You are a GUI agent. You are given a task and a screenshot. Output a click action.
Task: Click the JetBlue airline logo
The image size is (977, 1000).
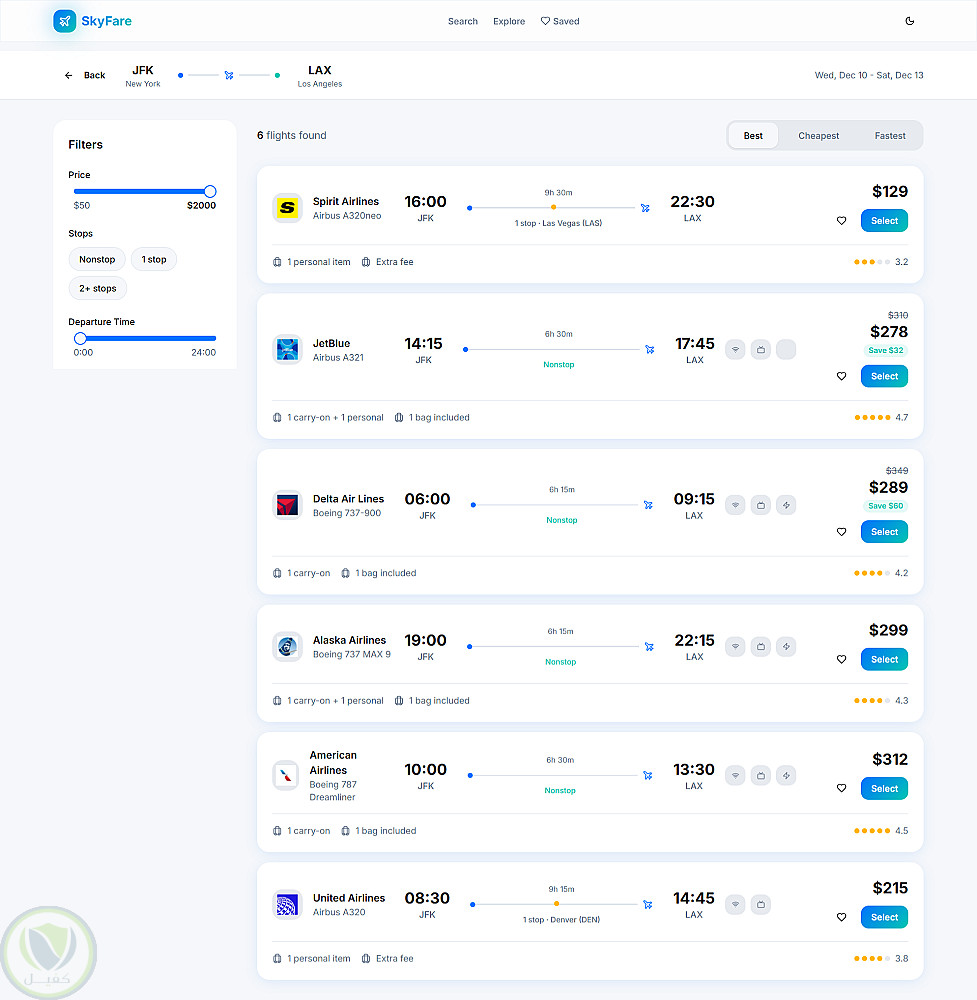pyautogui.click(x=287, y=349)
